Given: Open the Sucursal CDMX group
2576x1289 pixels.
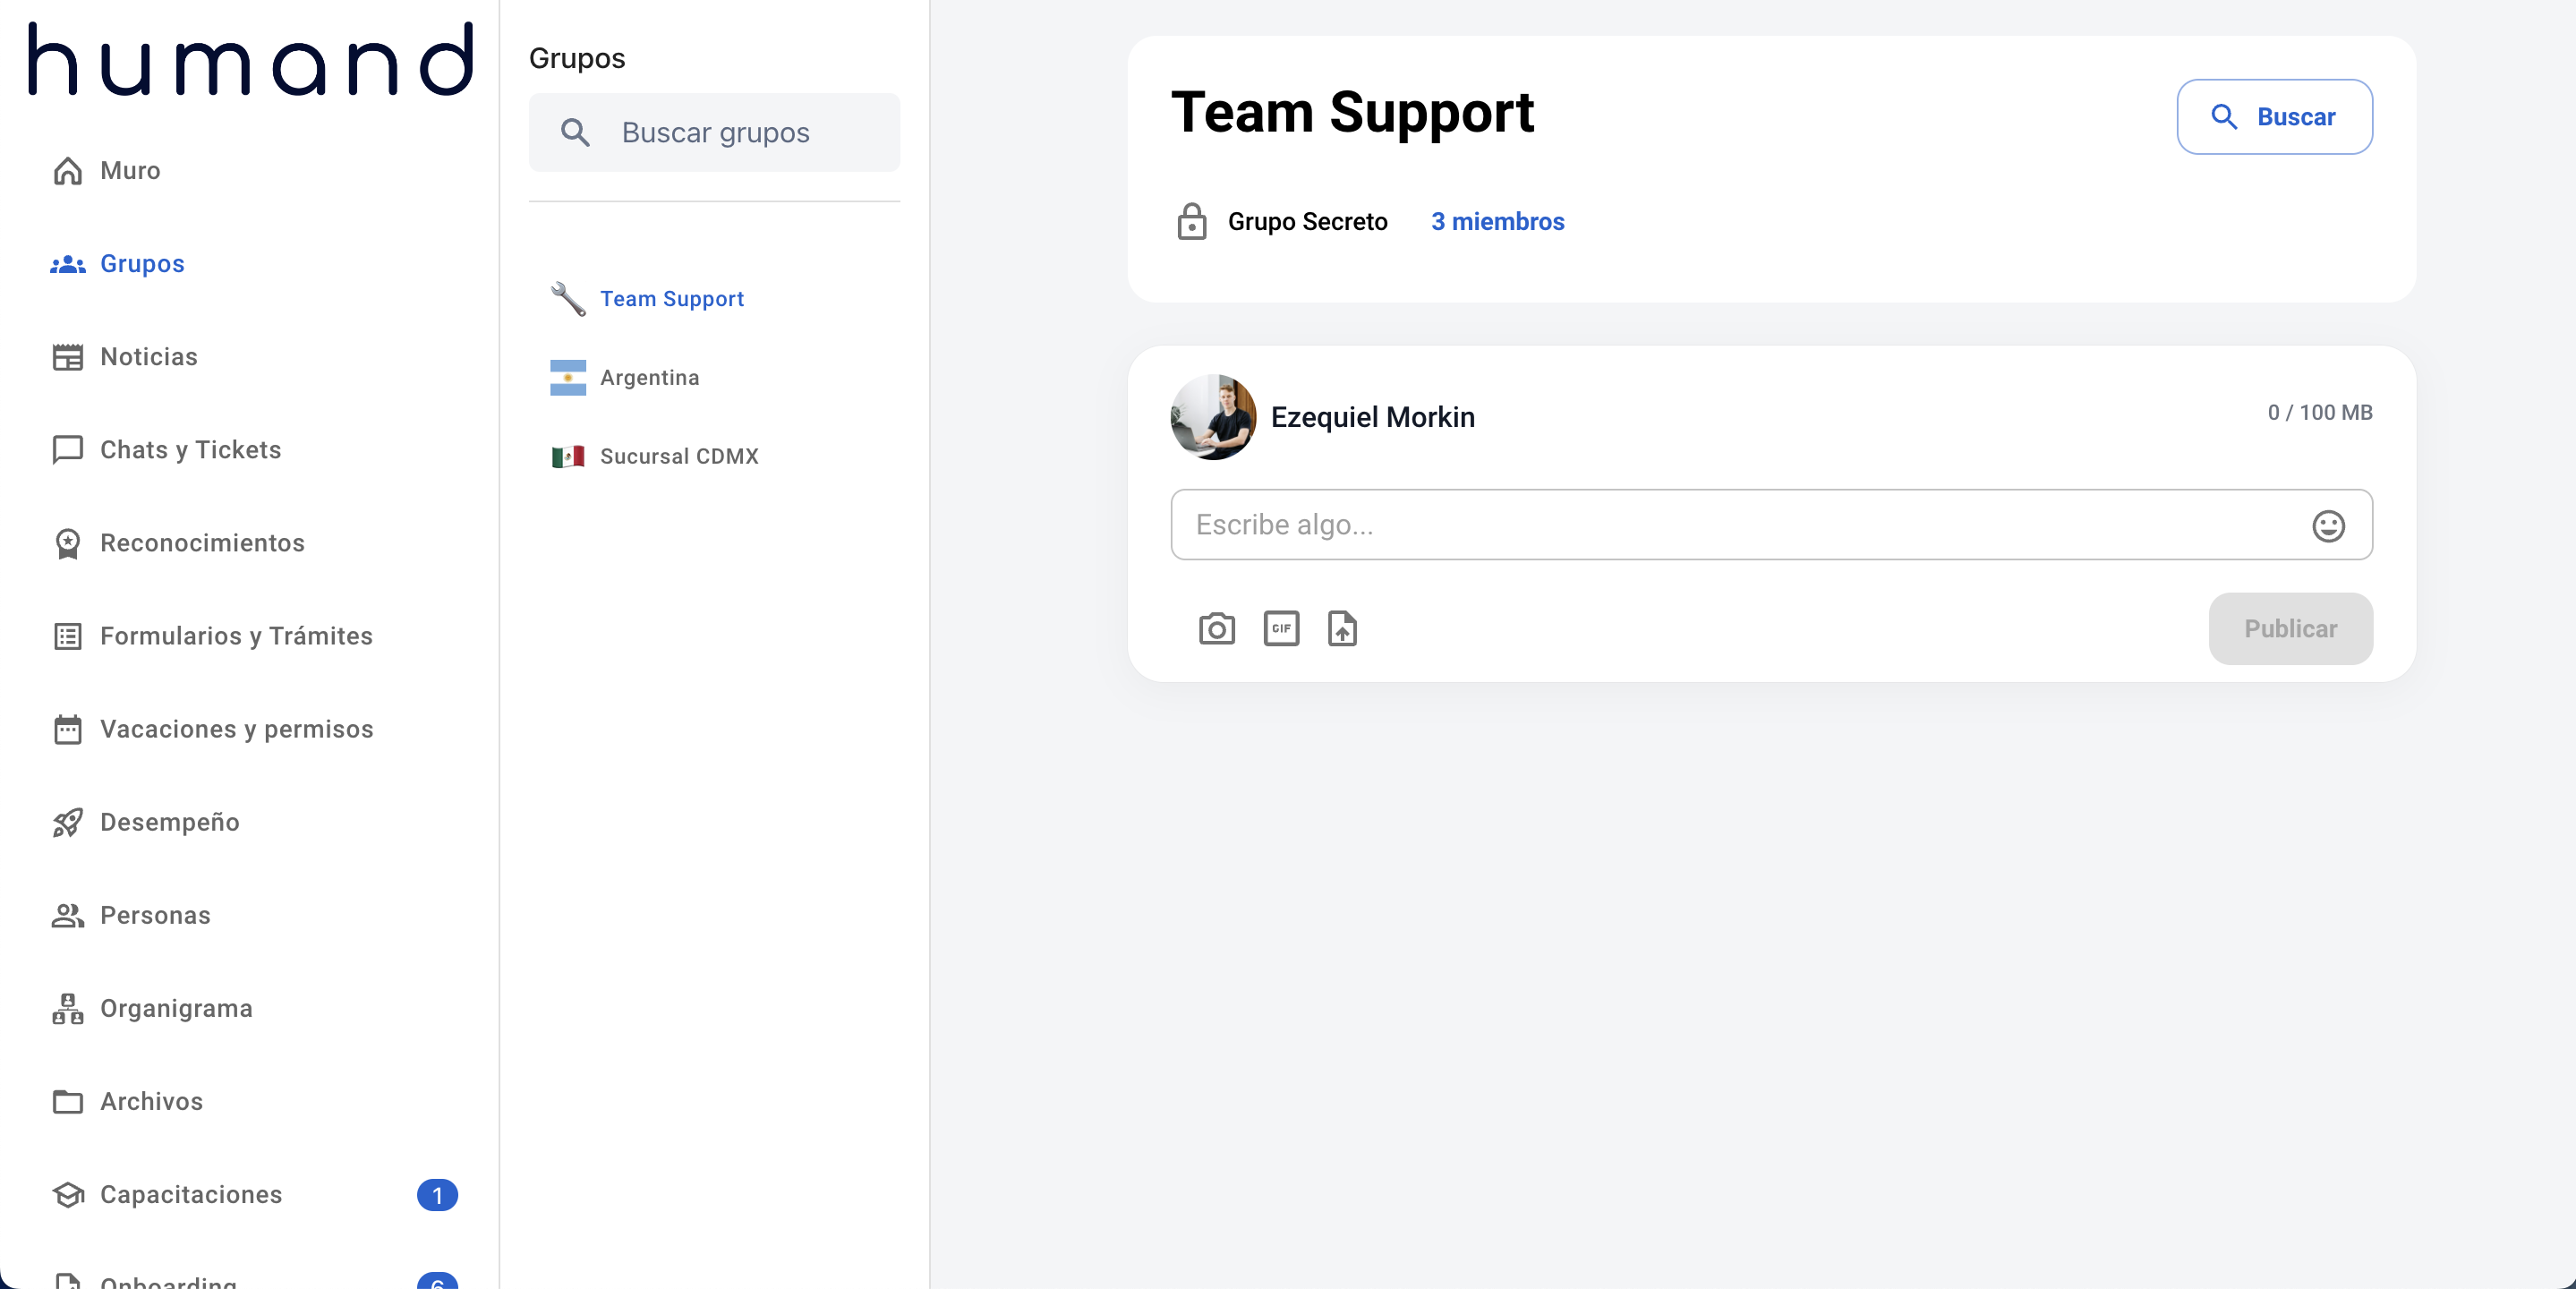Looking at the screenshot, I should tap(678, 457).
